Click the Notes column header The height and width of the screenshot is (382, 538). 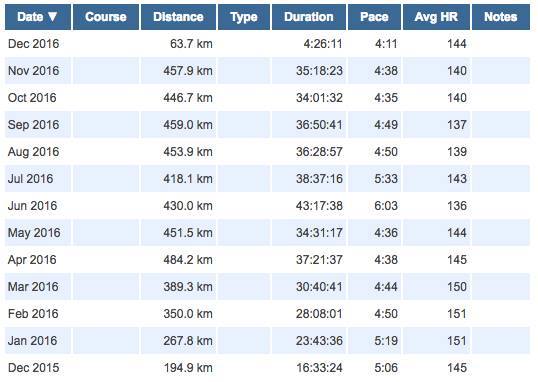[x=501, y=17]
